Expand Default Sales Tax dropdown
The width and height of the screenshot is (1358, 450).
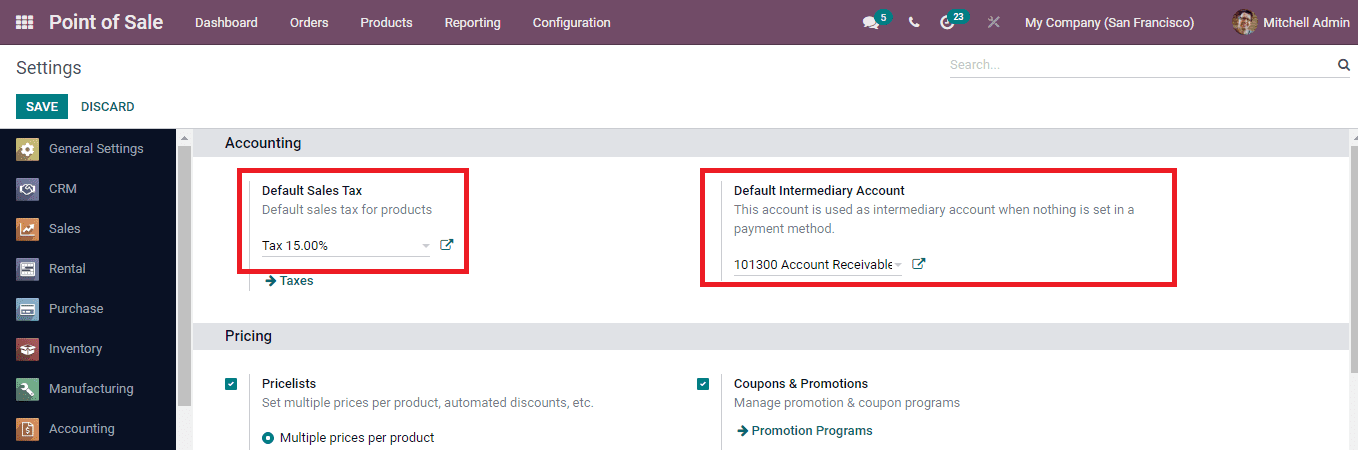tap(425, 246)
